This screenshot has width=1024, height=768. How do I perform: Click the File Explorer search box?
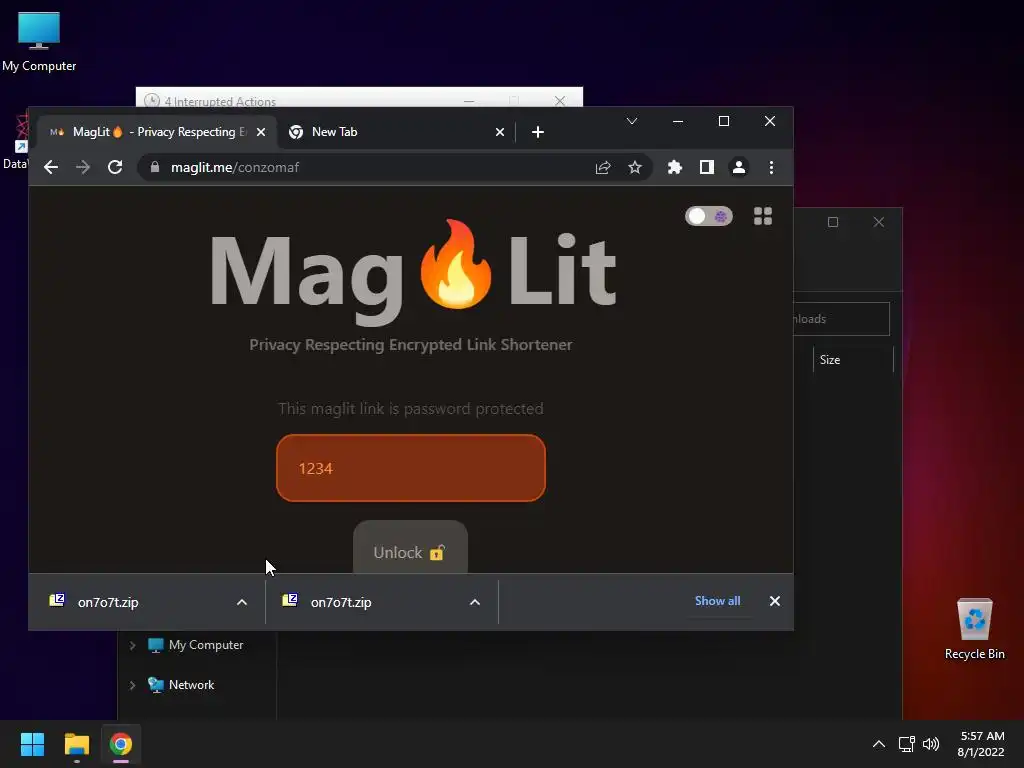(841, 319)
